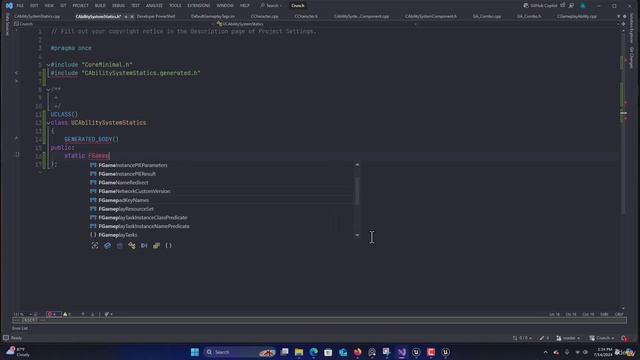Collapse the comment block on line 8
The height and width of the screenshot is (360, 640).
coord(48,89)
